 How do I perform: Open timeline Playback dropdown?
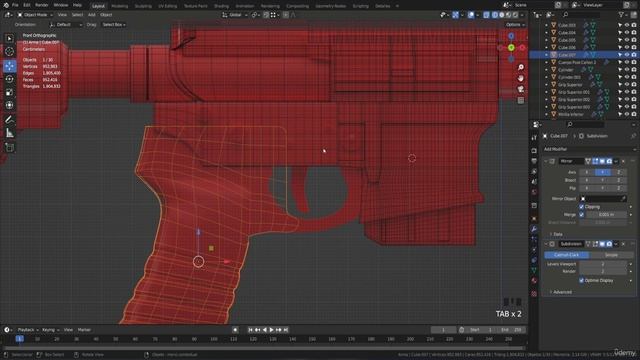[x=28, y=330]
